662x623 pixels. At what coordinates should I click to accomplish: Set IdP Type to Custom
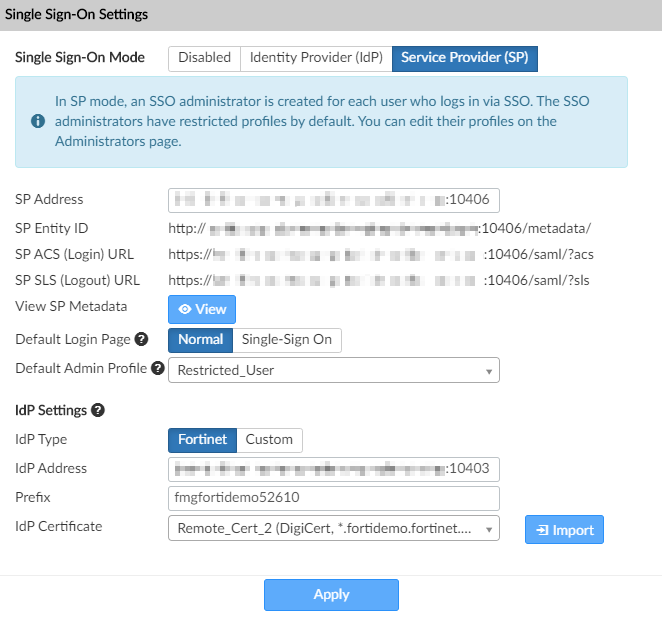coord(270,440)
